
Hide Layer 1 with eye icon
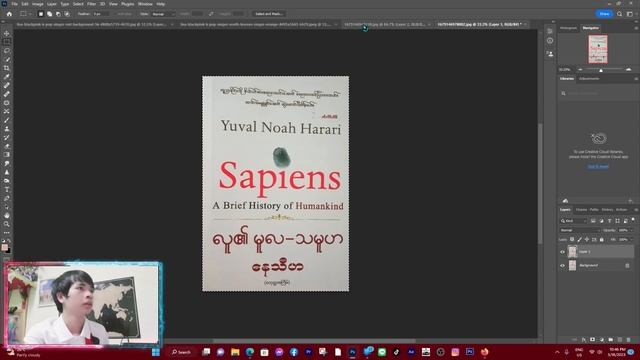[x=562, y=252]
